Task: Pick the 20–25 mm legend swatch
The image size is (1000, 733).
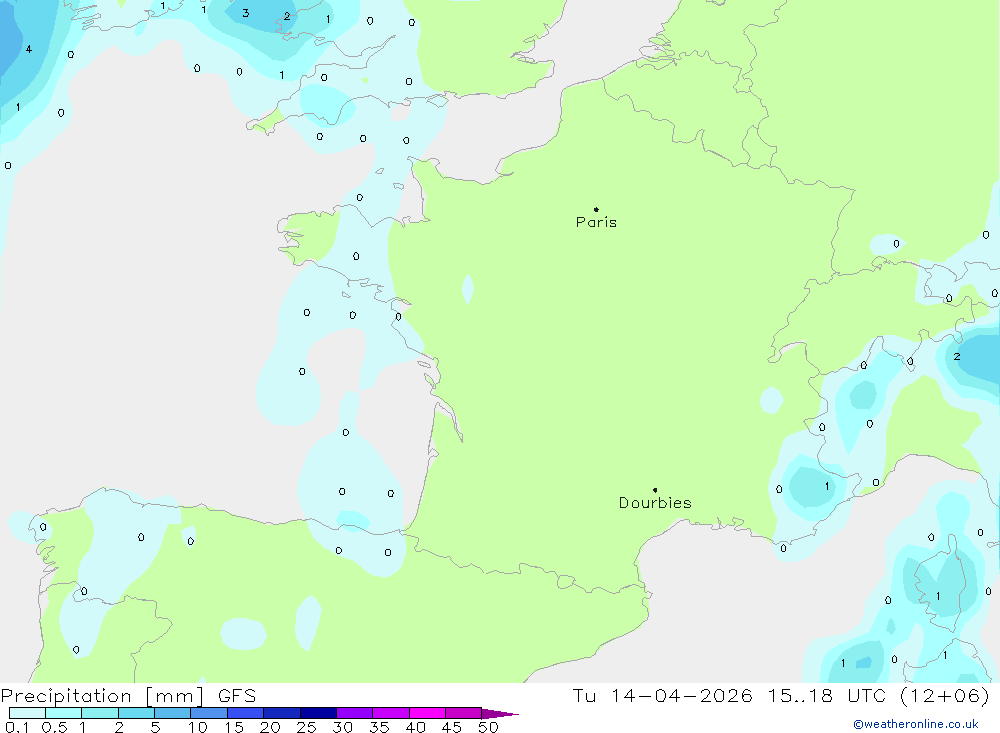Action: [282, 713]
